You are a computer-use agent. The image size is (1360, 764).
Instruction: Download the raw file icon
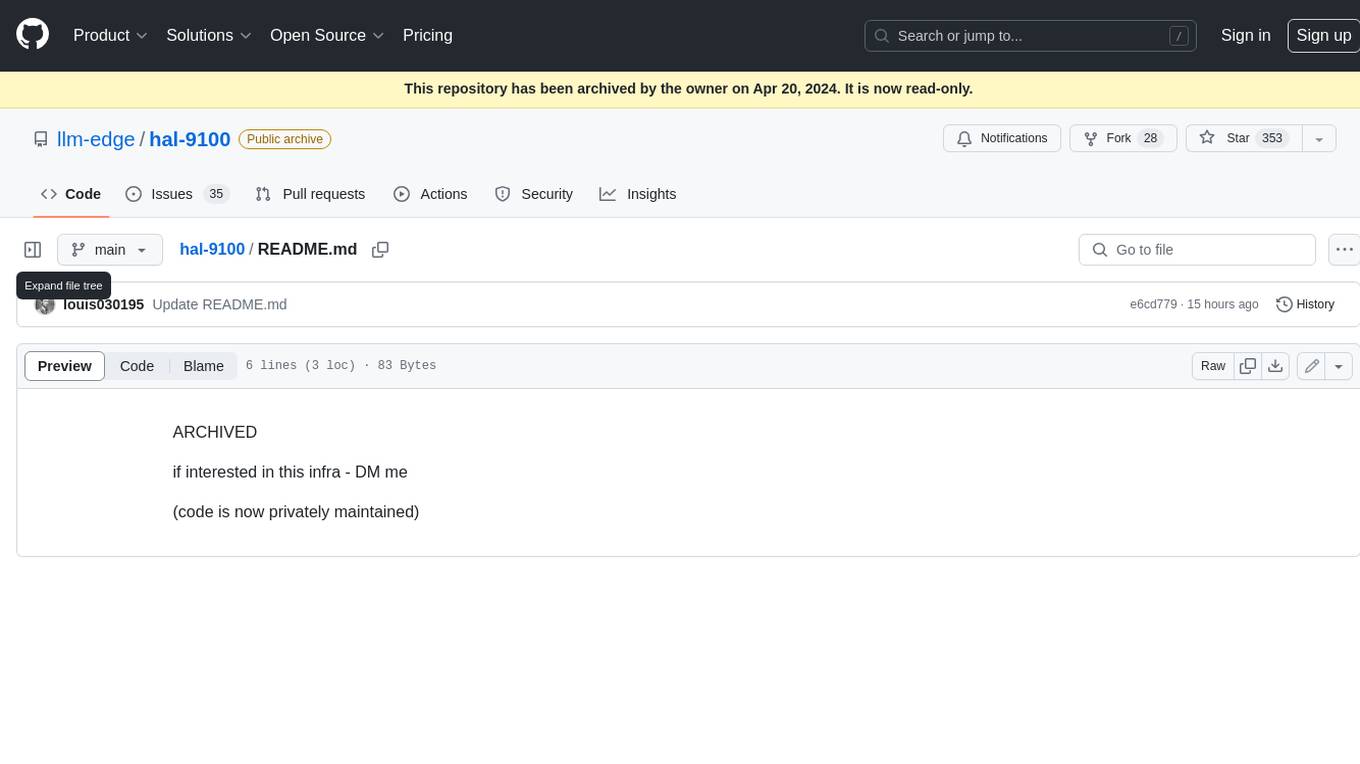point(1275,366)
